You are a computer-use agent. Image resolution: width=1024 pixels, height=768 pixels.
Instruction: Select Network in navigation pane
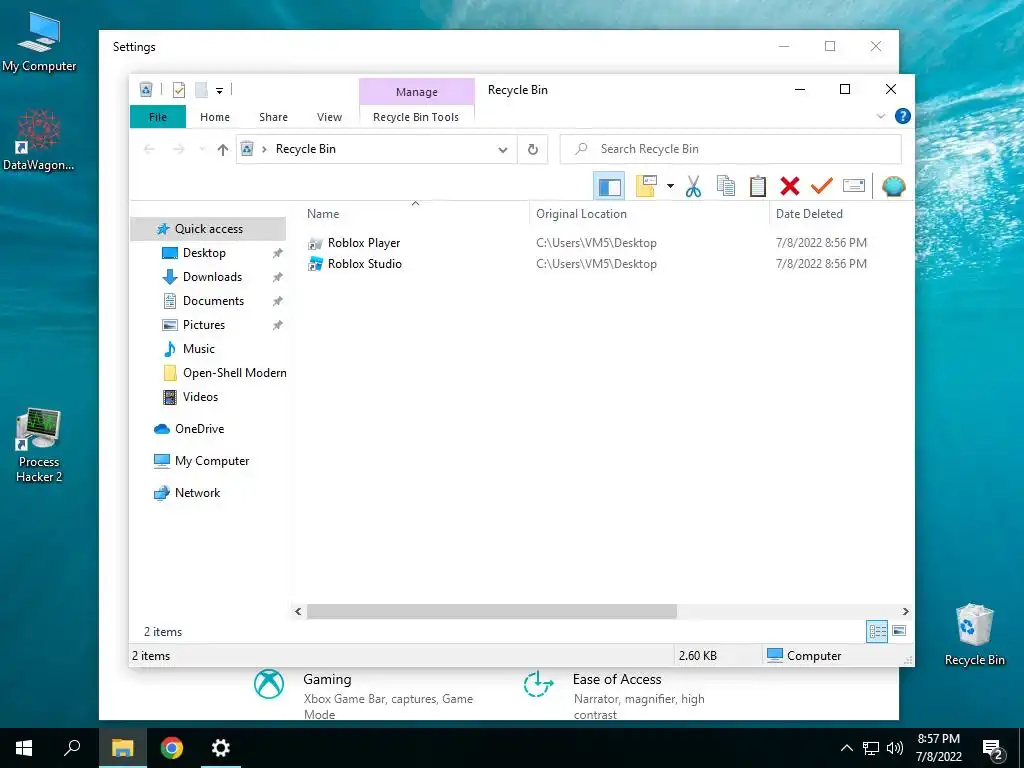pyautogui.click(x=197, y=493)
